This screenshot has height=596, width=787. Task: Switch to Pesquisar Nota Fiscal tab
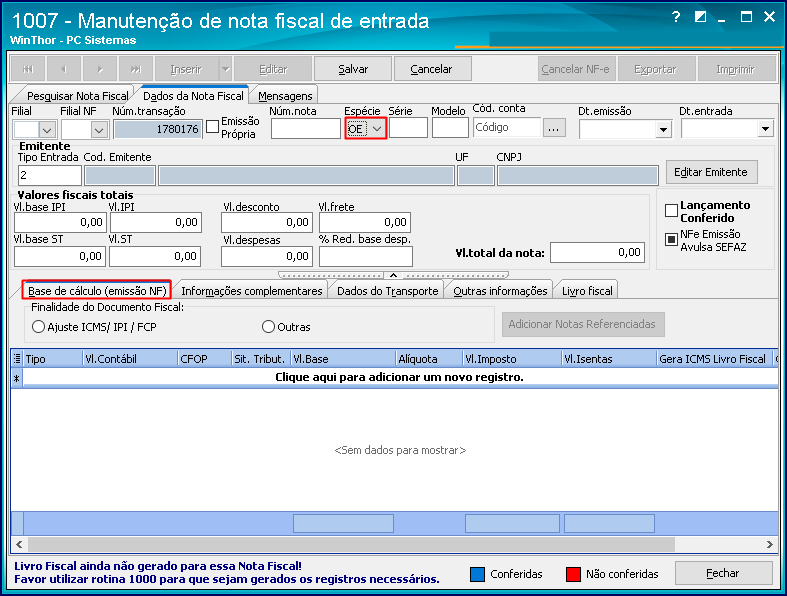coord(77,96)
